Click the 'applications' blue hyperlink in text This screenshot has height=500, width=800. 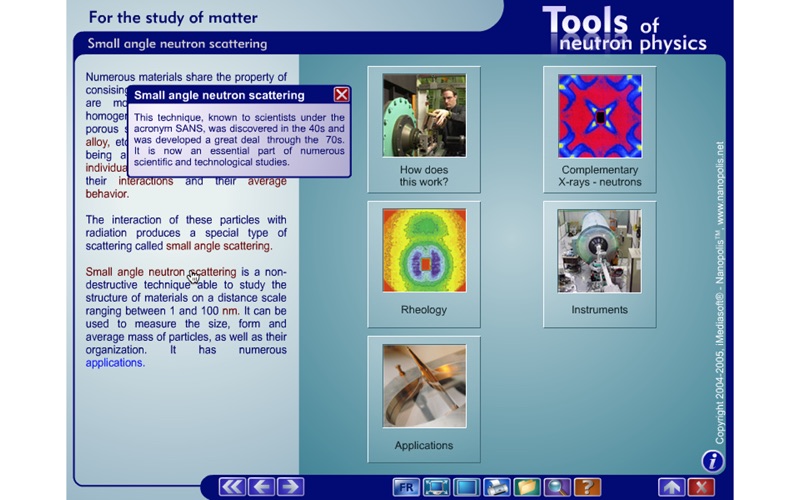115,363
